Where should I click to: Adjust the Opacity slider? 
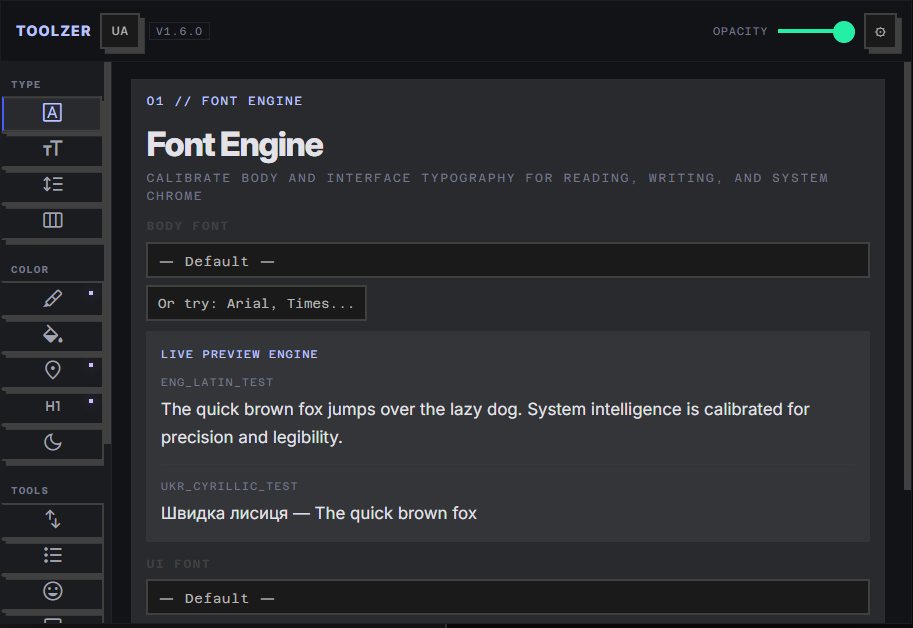(816, 31)
